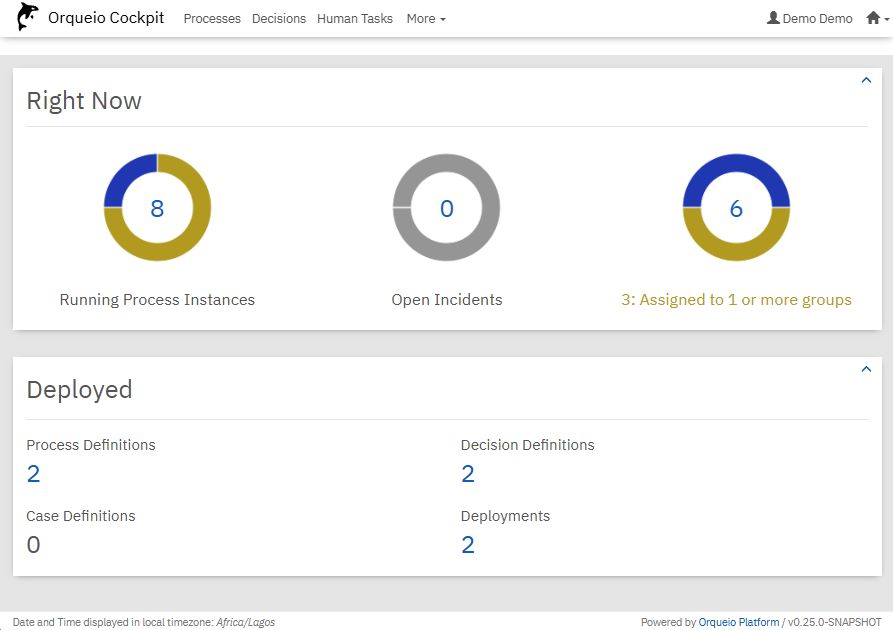Collapse the Deployed section
893x630 pixels.
pos(866,369)
